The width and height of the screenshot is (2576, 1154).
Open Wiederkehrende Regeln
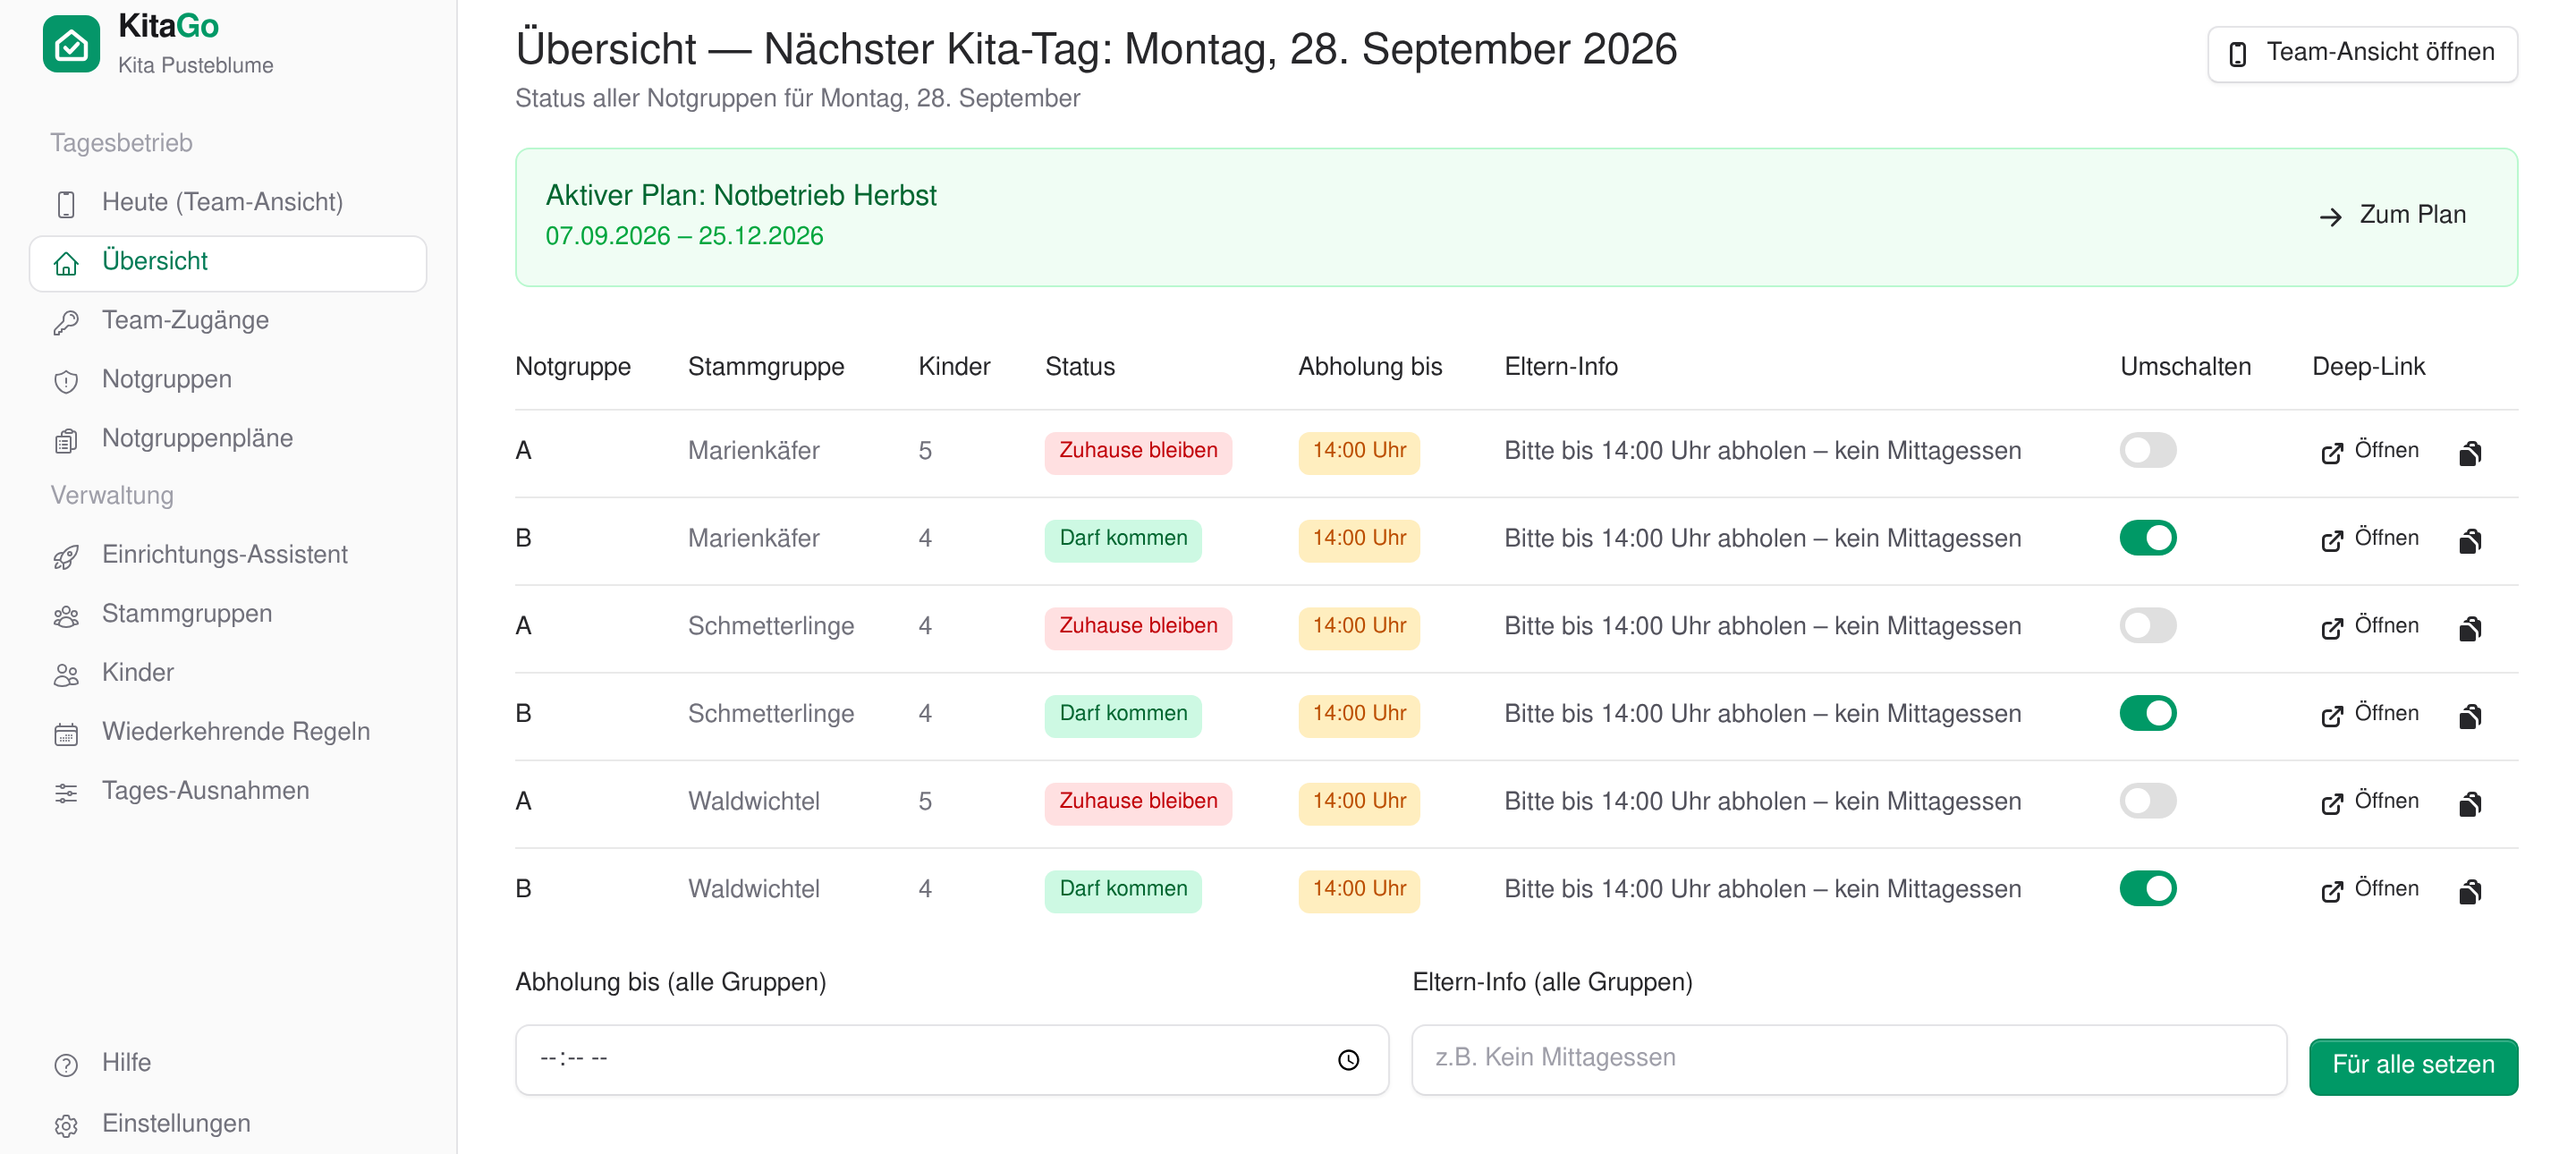click(x=228, y=732)
